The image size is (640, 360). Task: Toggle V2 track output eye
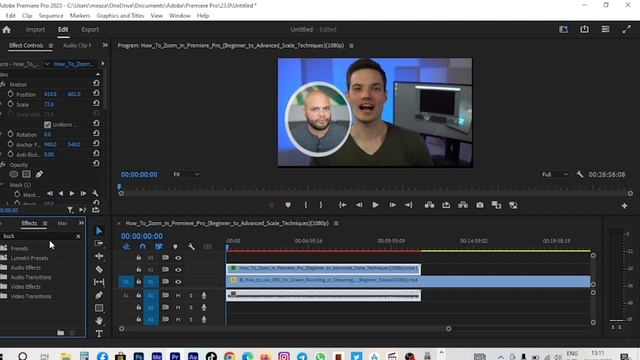pos(178,269)
